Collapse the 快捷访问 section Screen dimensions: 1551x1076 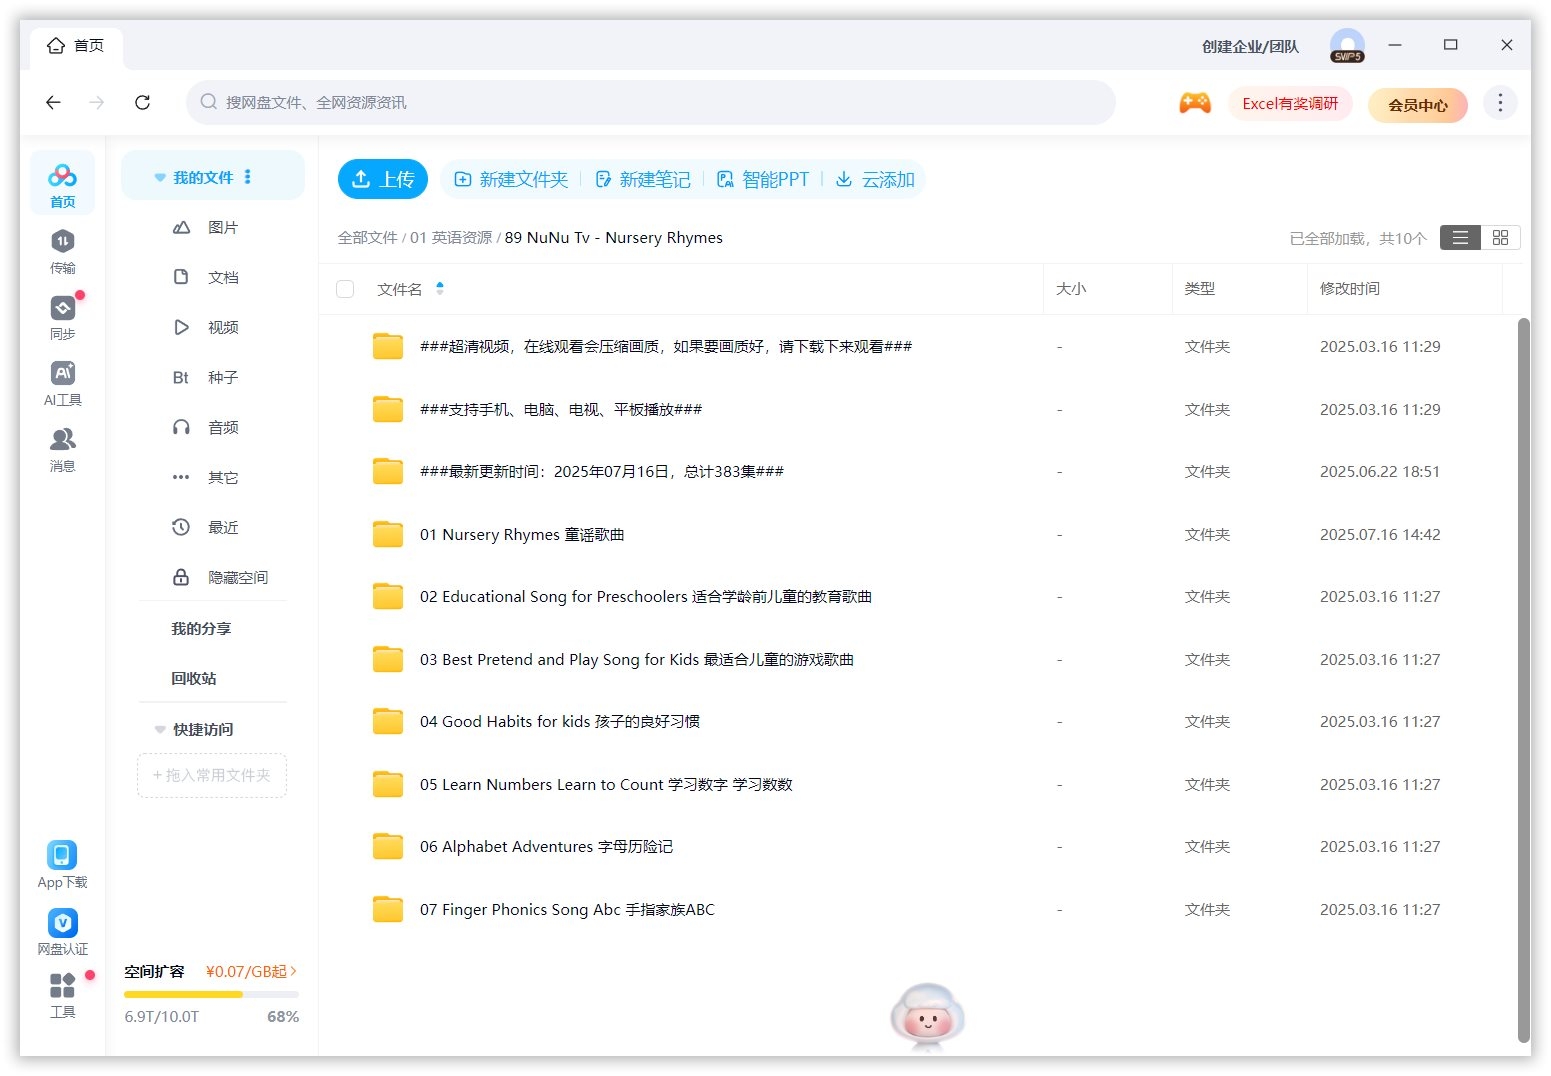click(160, 729)
